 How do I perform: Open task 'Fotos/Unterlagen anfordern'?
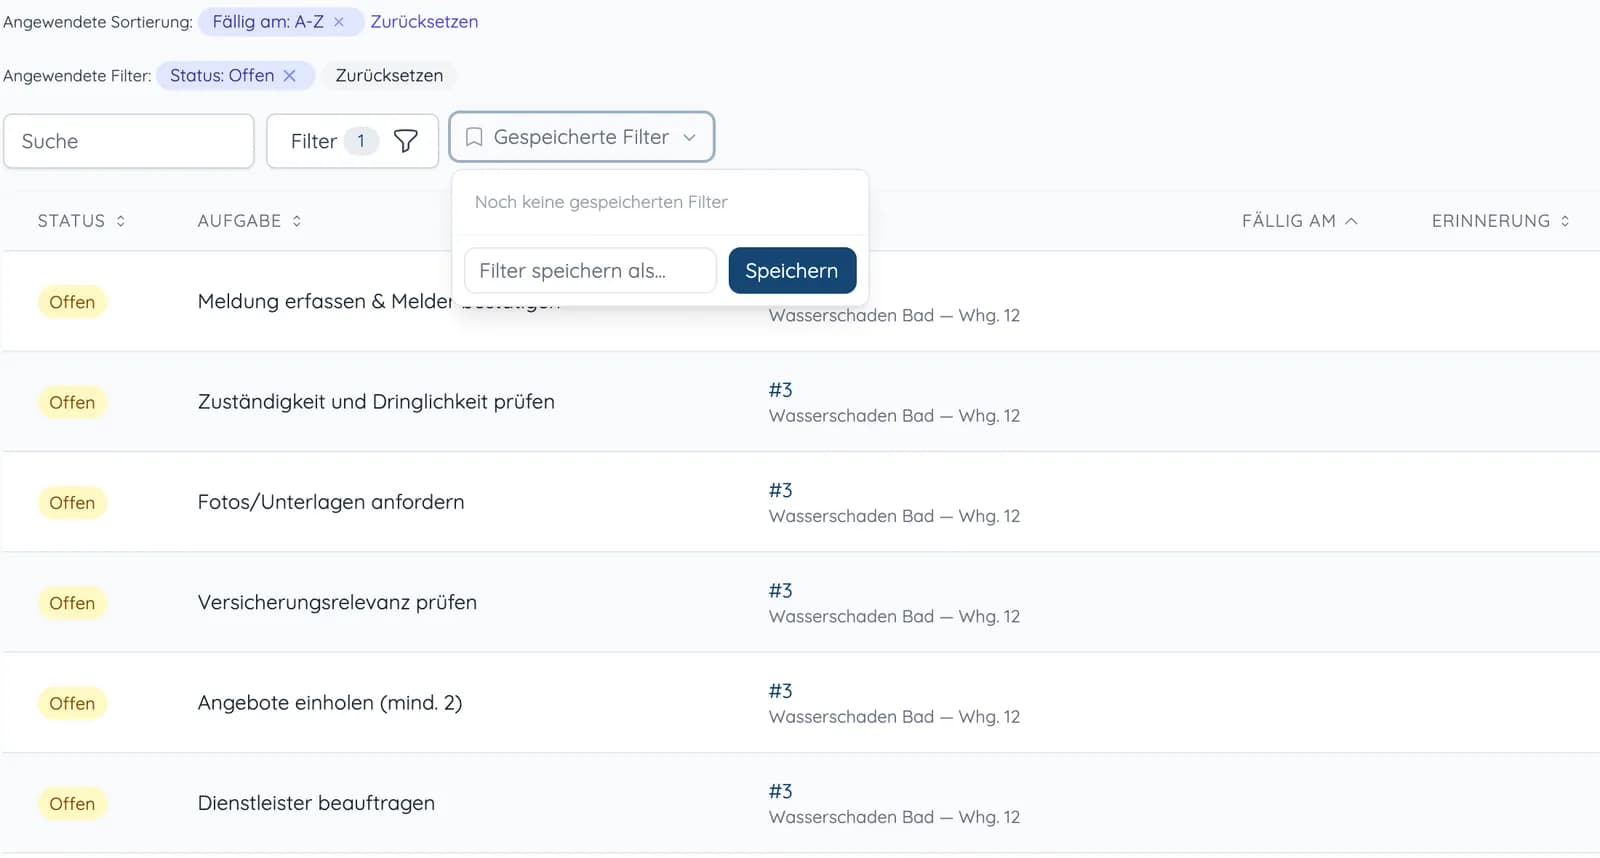coord(331,502)
